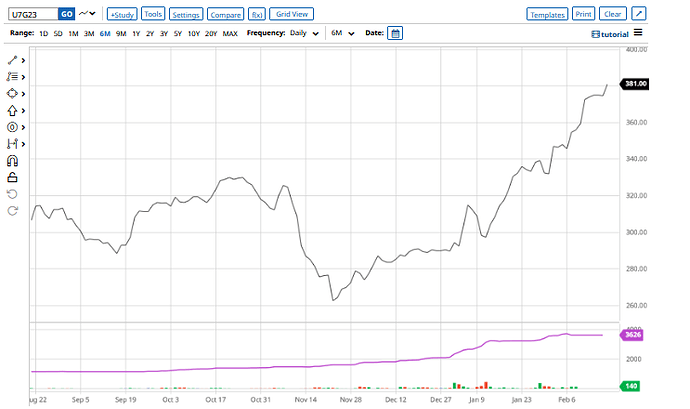Switch to Grid View
The image size is (690, 409).
291,14
